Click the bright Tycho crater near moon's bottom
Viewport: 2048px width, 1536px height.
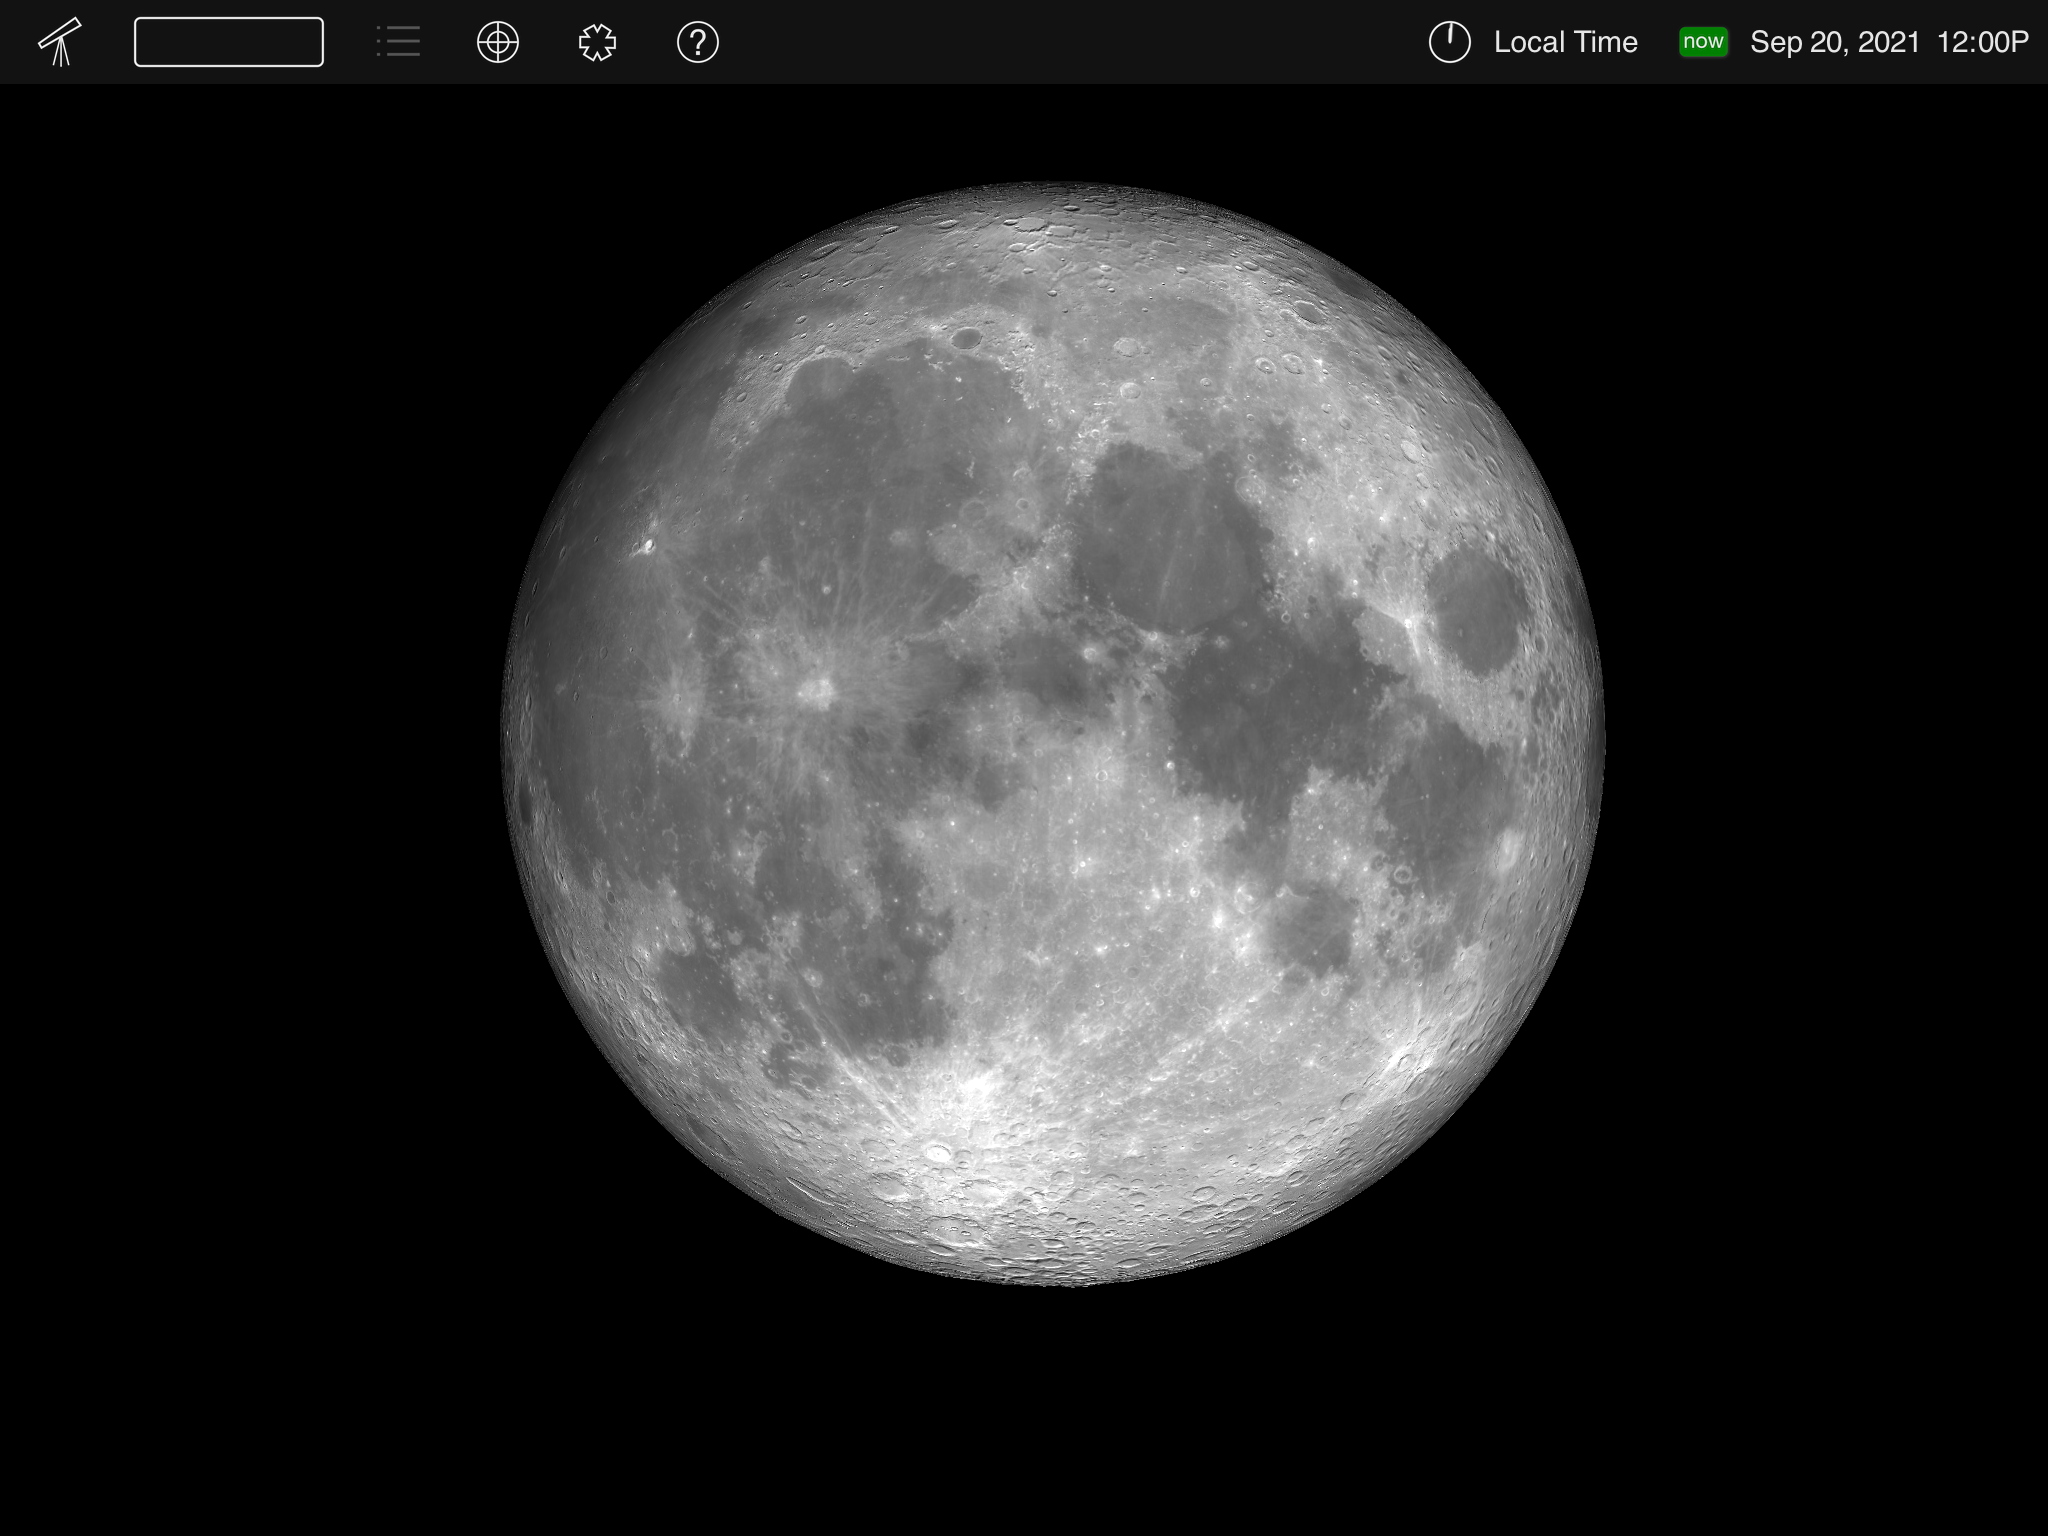coord(938,1152)
